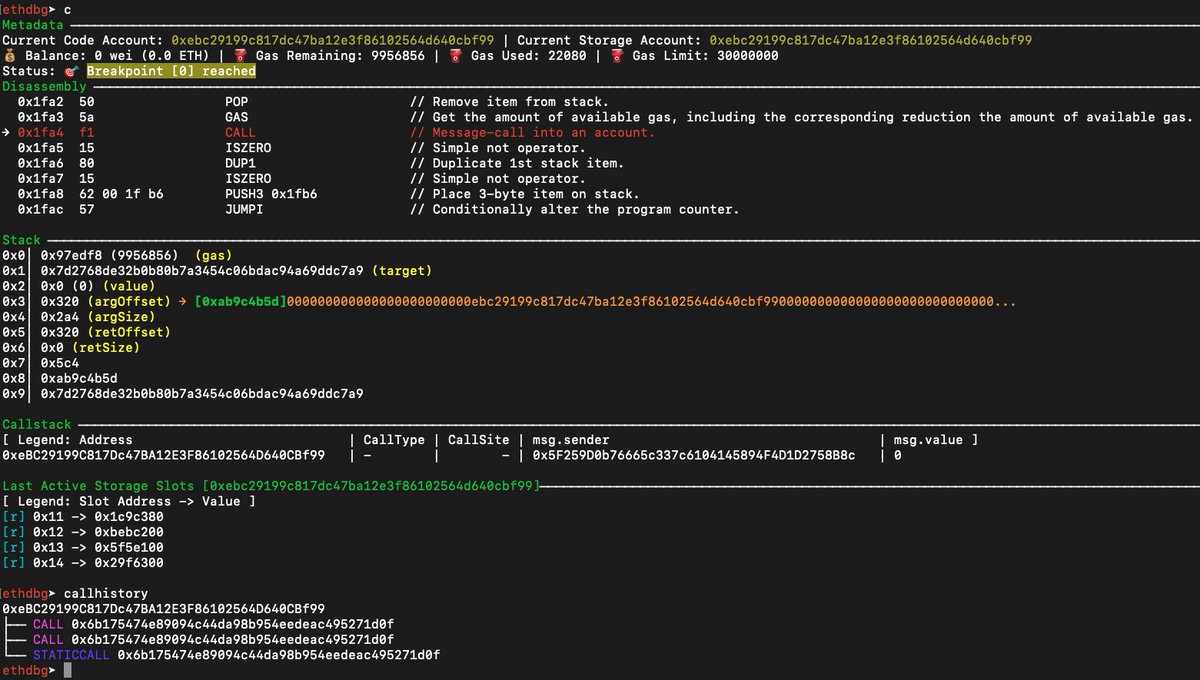
Task: Click stack slot 0x8 value 0xab9c4b5d
Action: [79, 378]
